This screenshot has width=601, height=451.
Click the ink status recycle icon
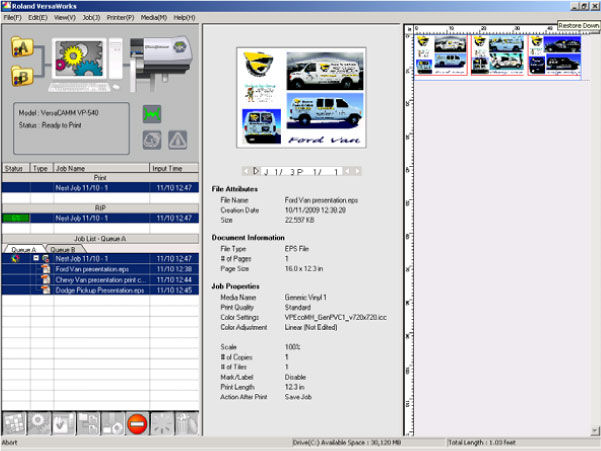152,140
